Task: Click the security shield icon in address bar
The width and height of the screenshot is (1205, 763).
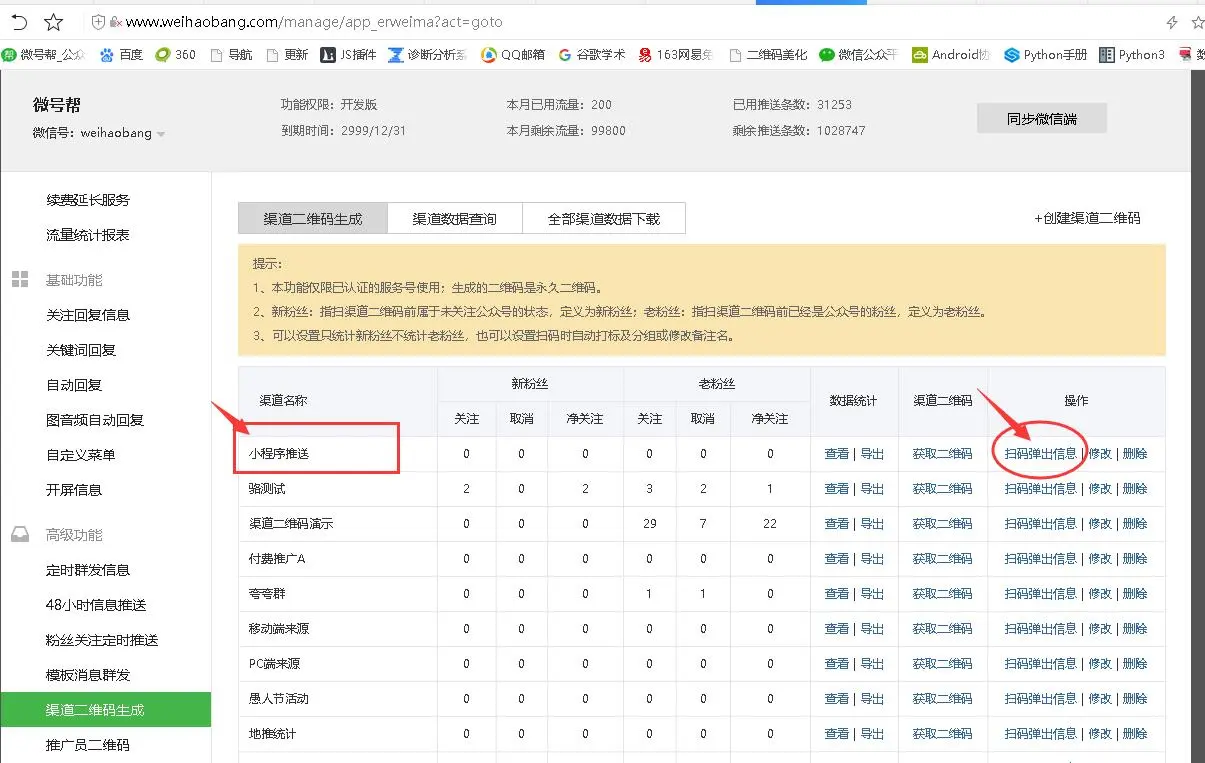Action: 97,22
